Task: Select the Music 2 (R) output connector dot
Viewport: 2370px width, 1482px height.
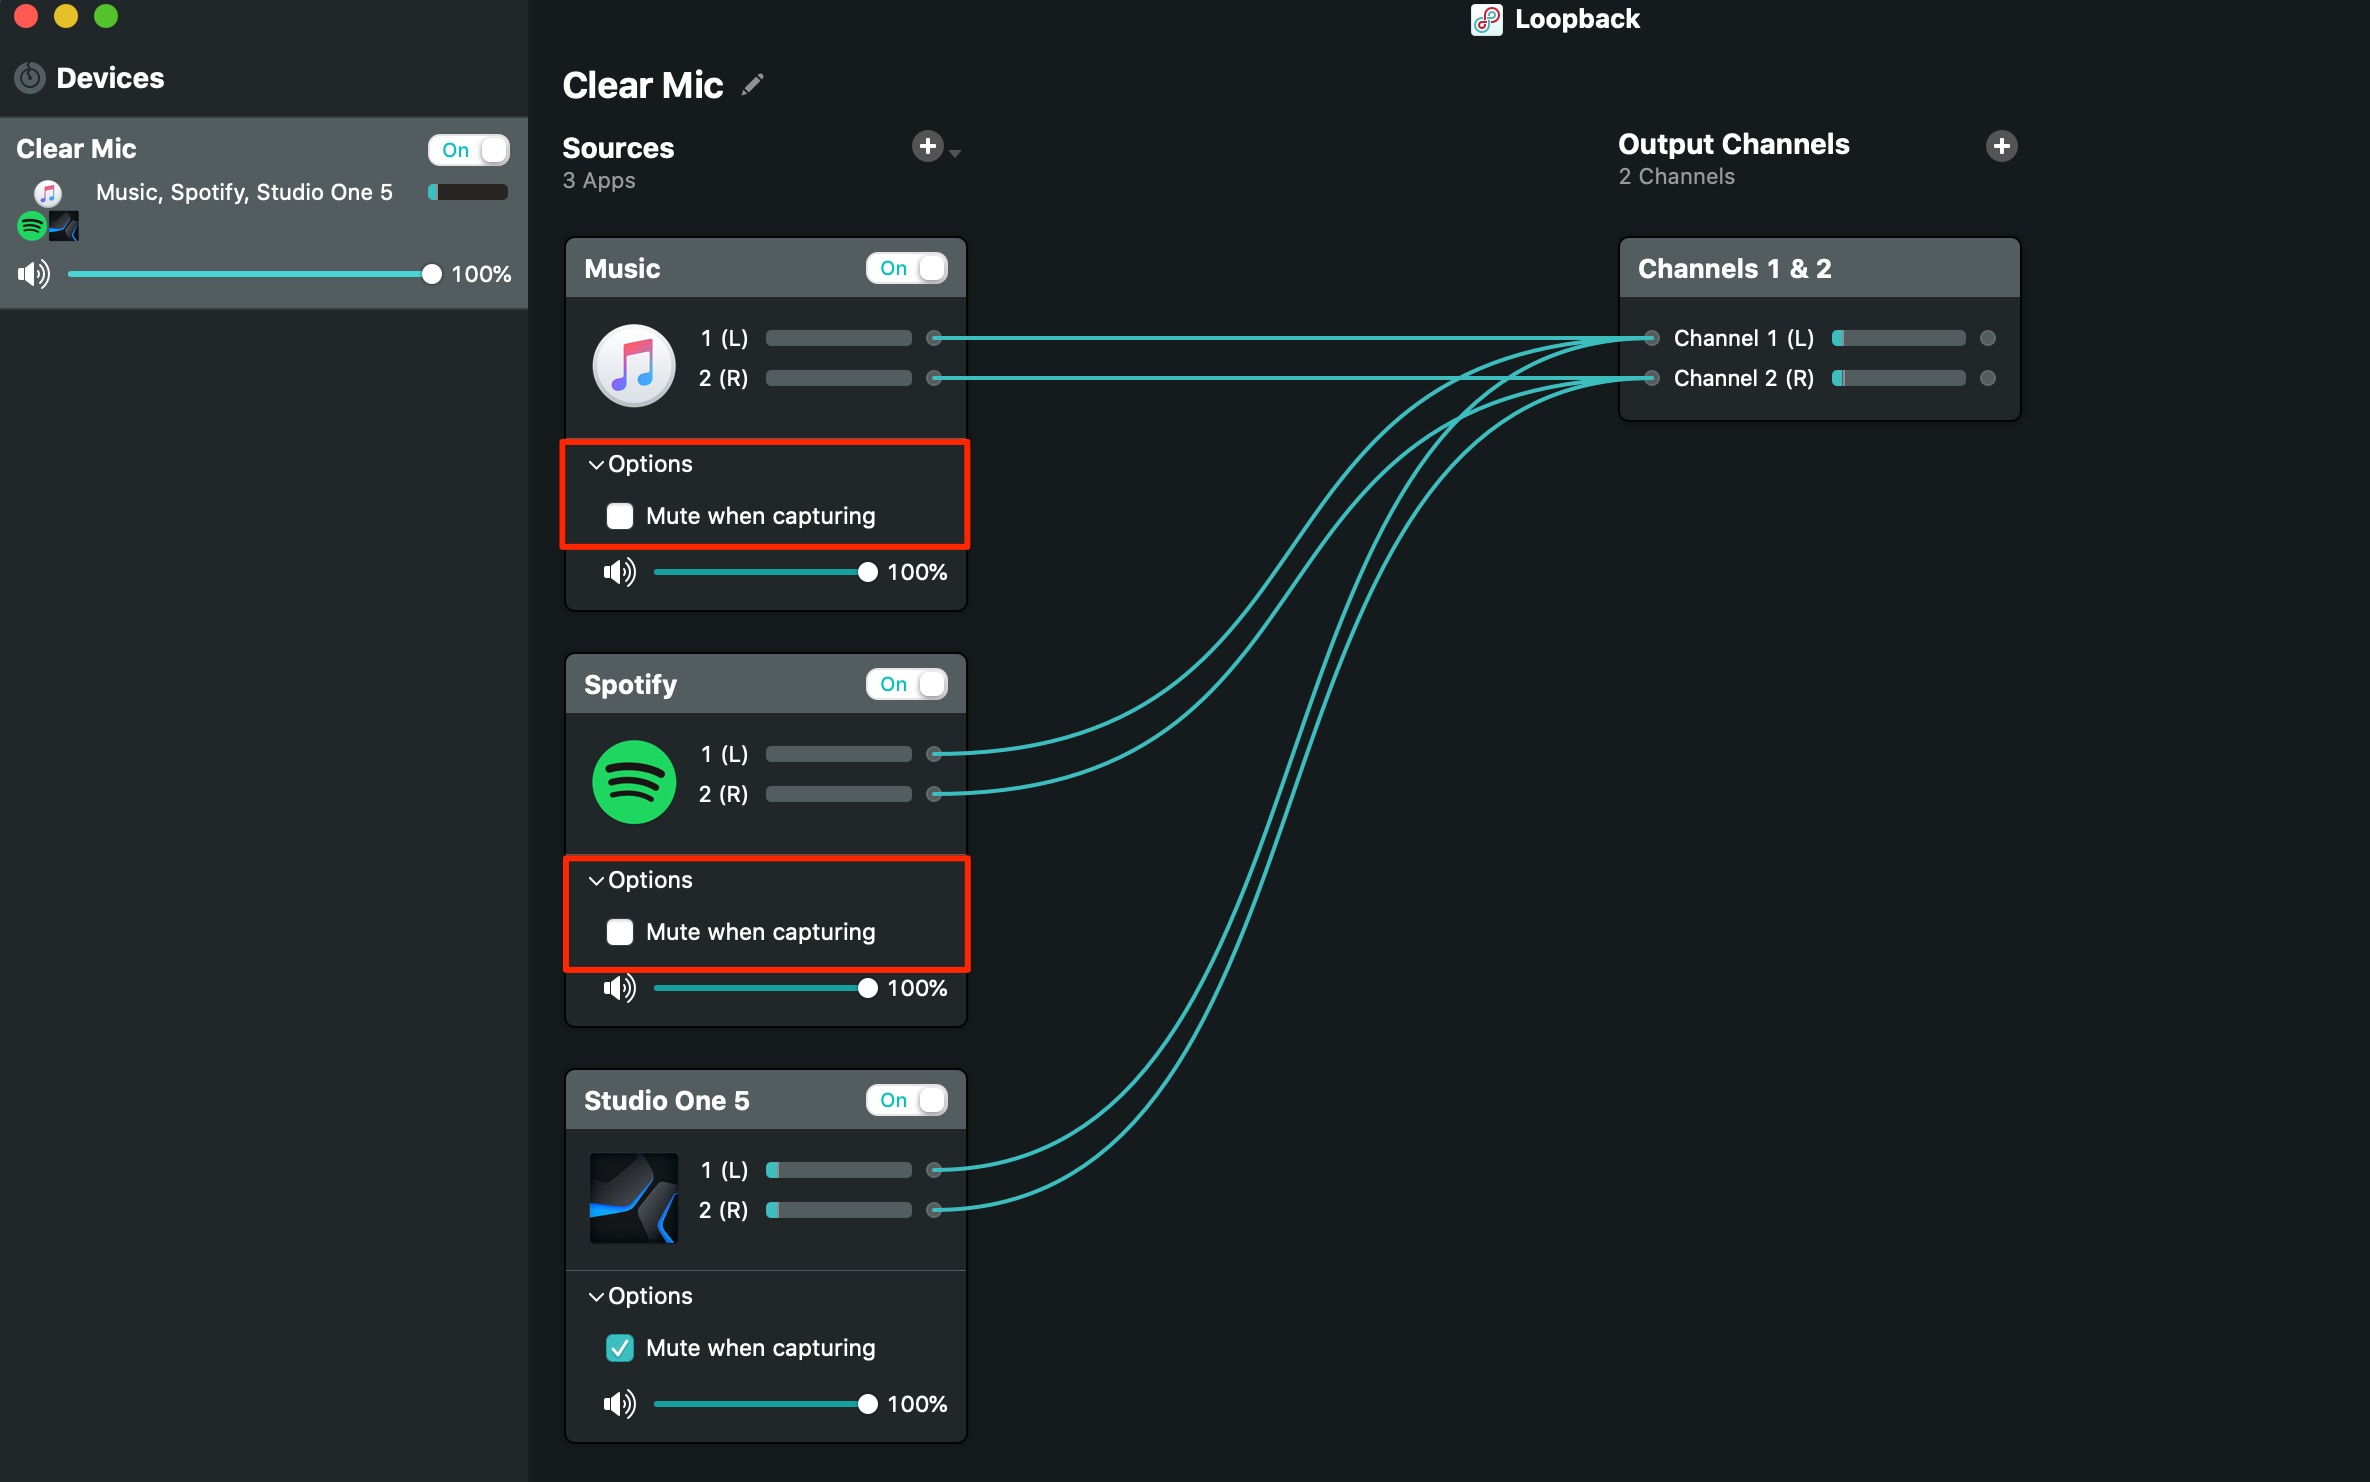Action: point(934,378)
